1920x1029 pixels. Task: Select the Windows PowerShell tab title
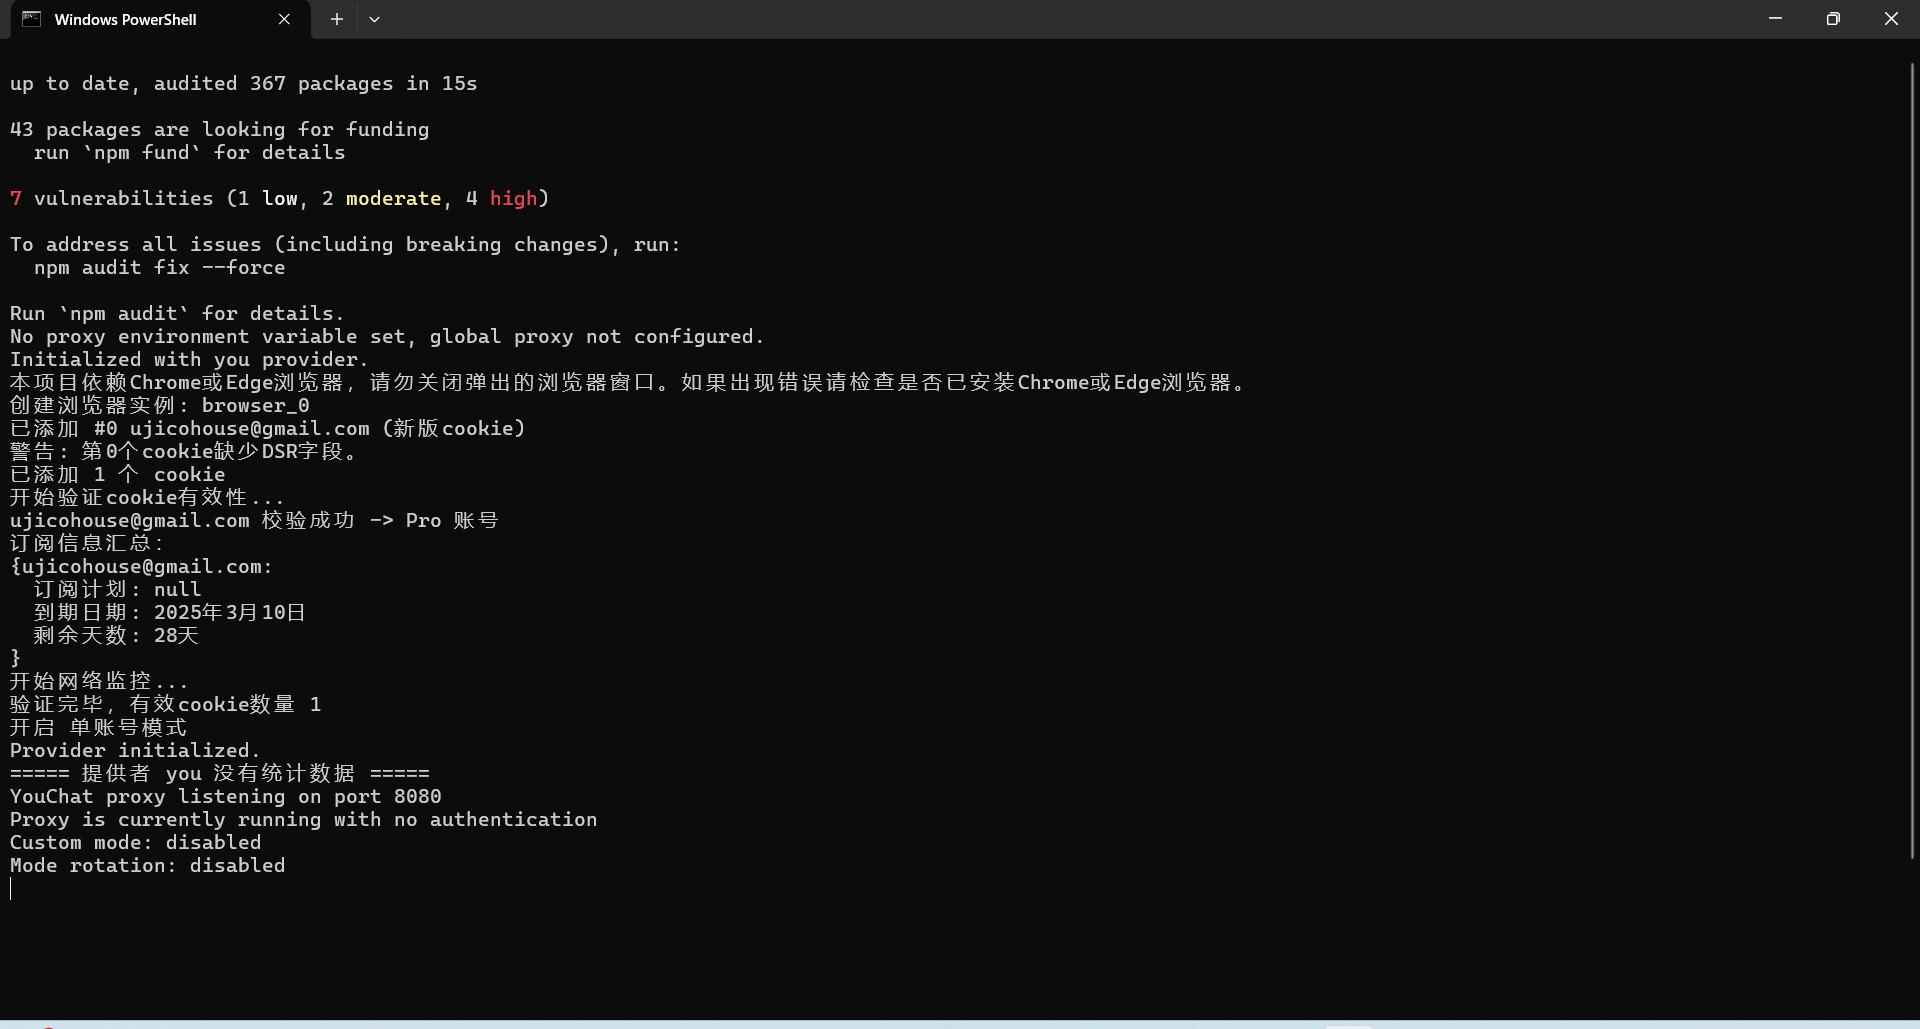[x=125, y=20]
